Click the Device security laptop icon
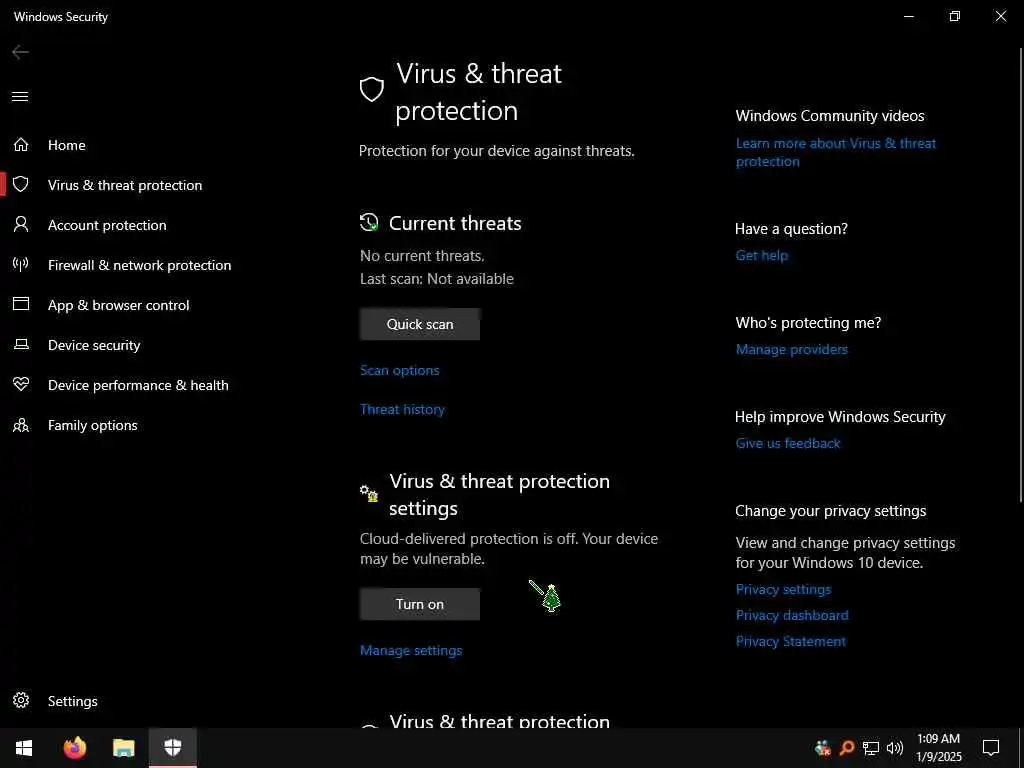Screen dimensions: 1024x768 [x=21, y=344]
